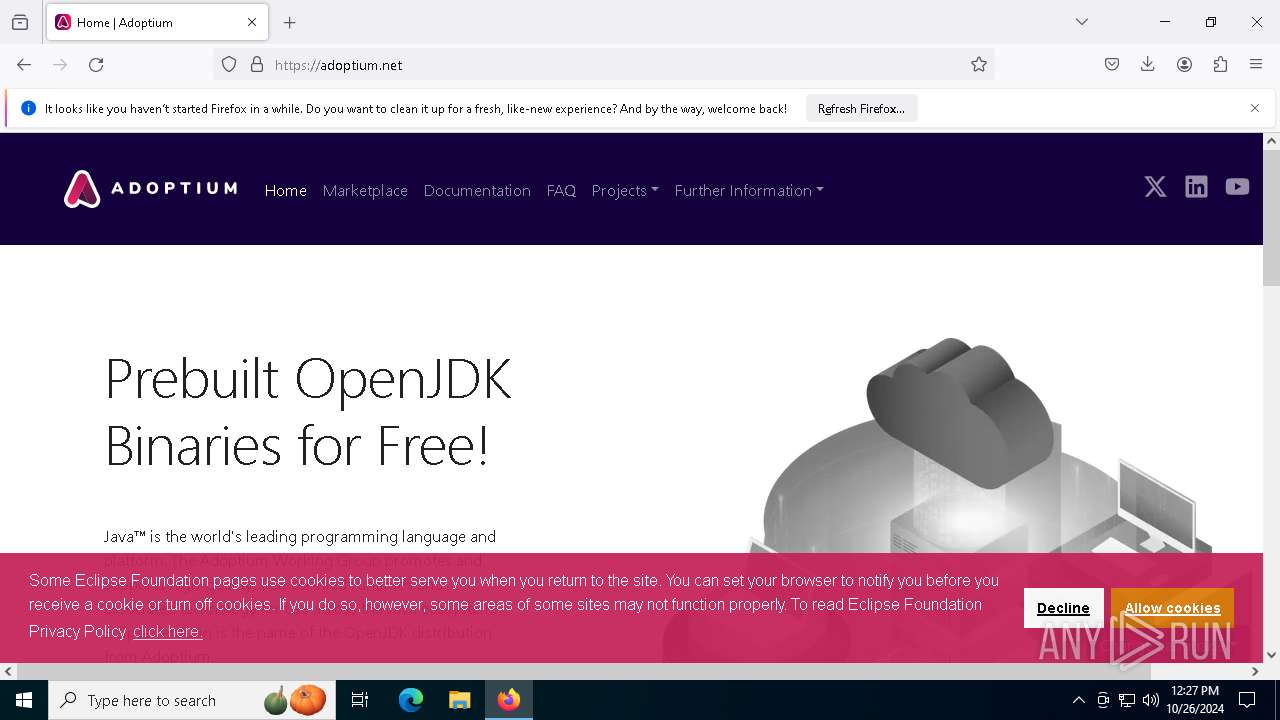This screenshot has height=720, width=1280.
Task: Open the taskbar clock and date
Action: [x=1195, y=700]
